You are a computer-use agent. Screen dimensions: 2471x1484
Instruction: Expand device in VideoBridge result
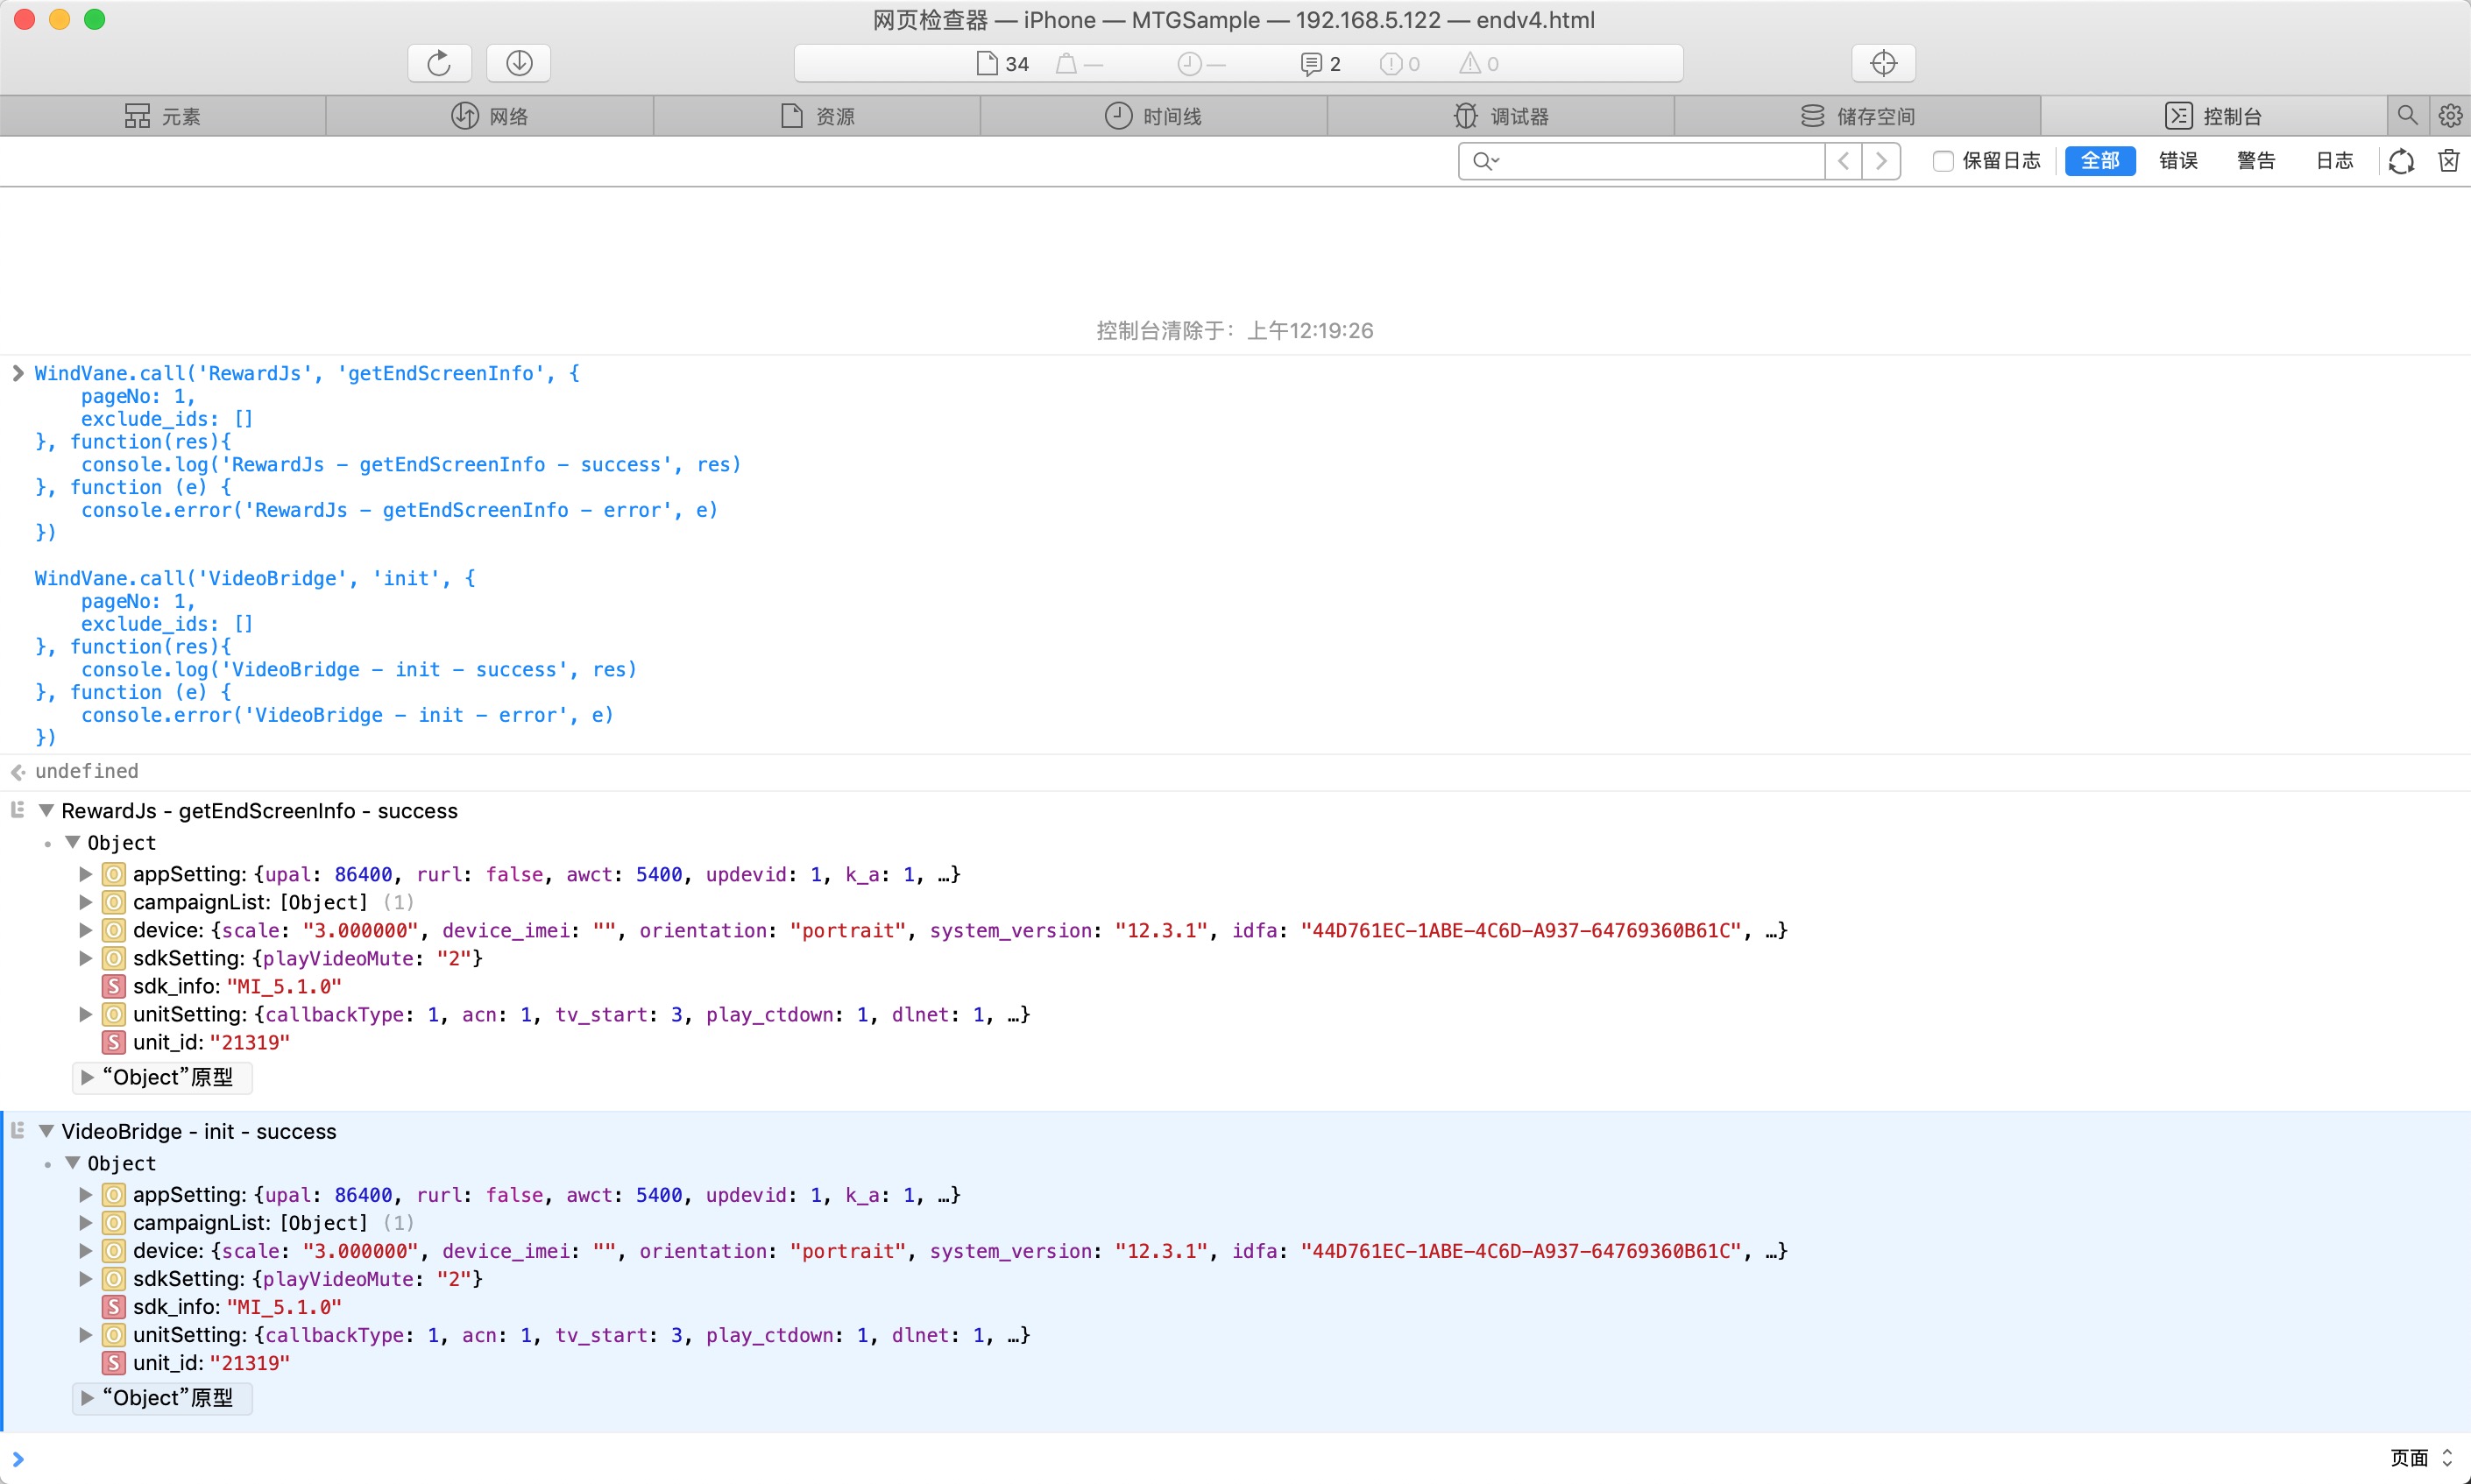tap(86, 1251)
